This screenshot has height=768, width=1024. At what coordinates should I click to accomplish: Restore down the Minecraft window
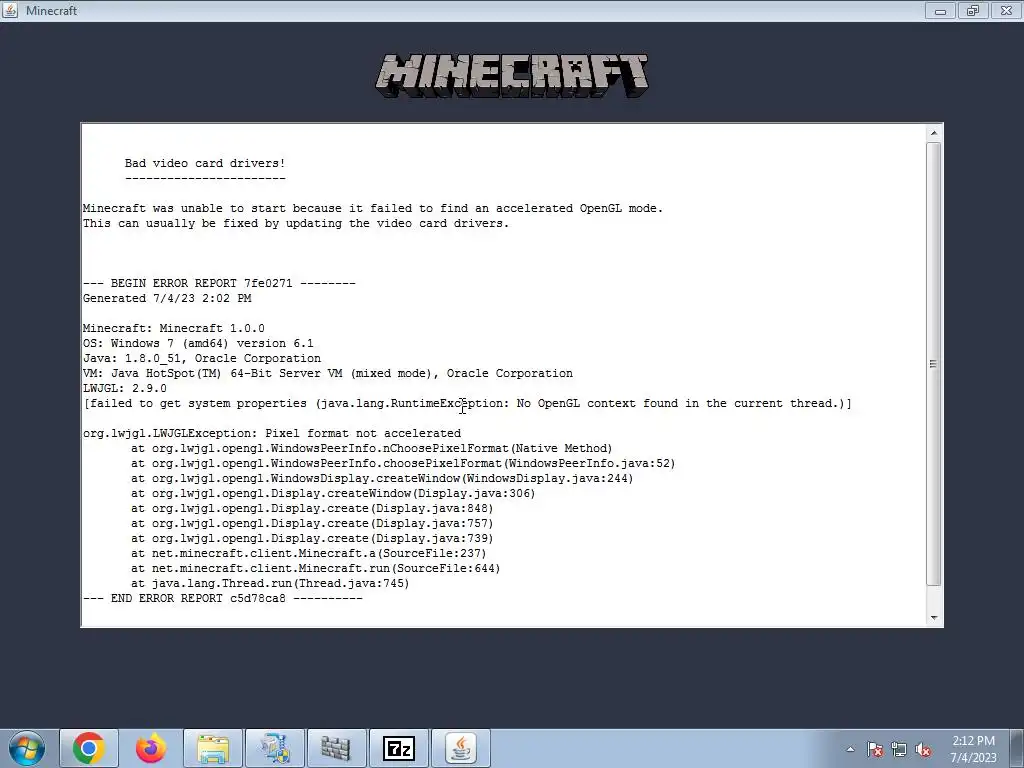(x=973, y=11)
